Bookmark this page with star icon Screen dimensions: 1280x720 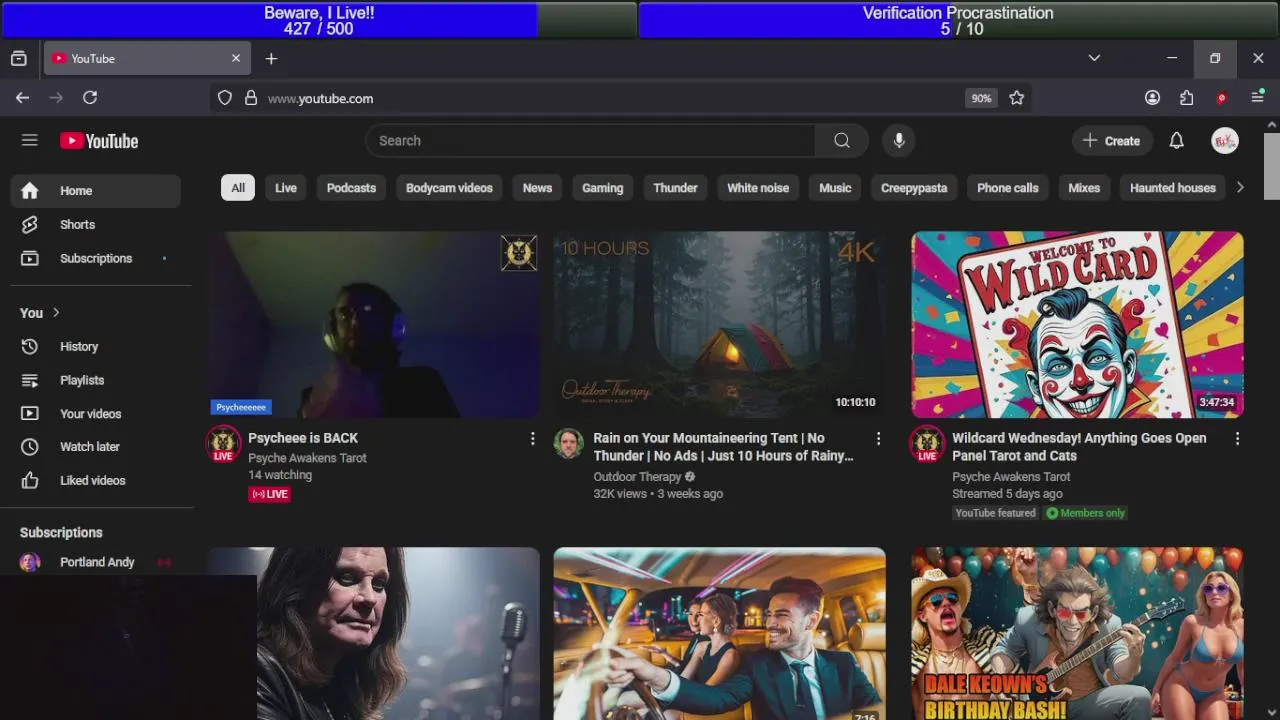[x=1017, y=98]
